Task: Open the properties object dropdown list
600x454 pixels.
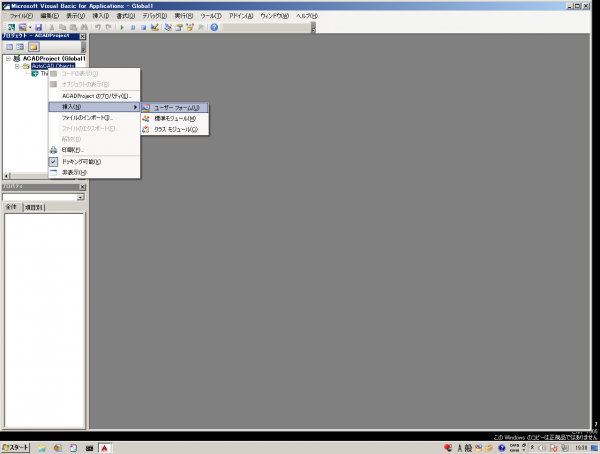Action: point(79,197)
